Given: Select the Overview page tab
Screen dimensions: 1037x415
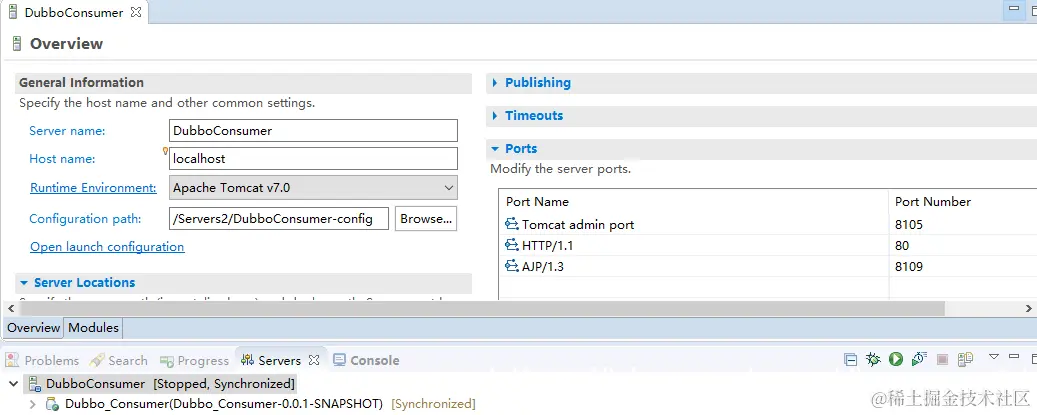Looking at the screenshot, I should pyautogui.click(x=34, y=328).
